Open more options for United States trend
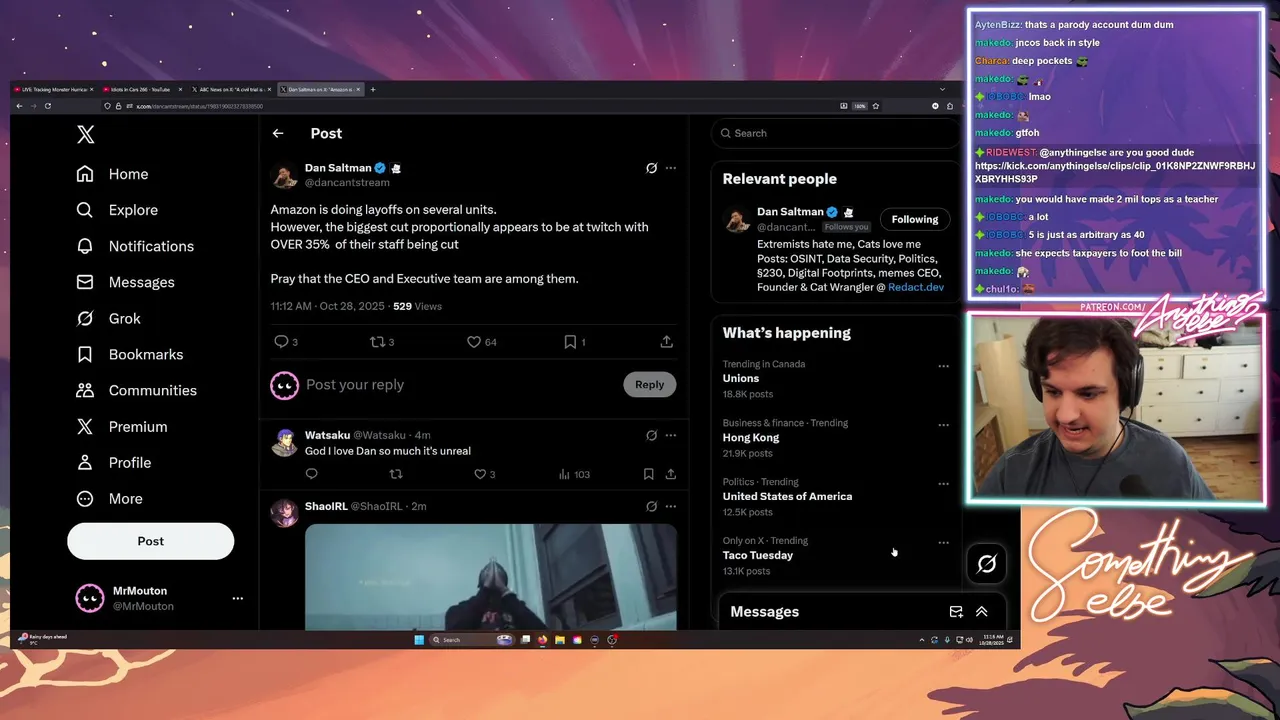 tap(943, 484)
